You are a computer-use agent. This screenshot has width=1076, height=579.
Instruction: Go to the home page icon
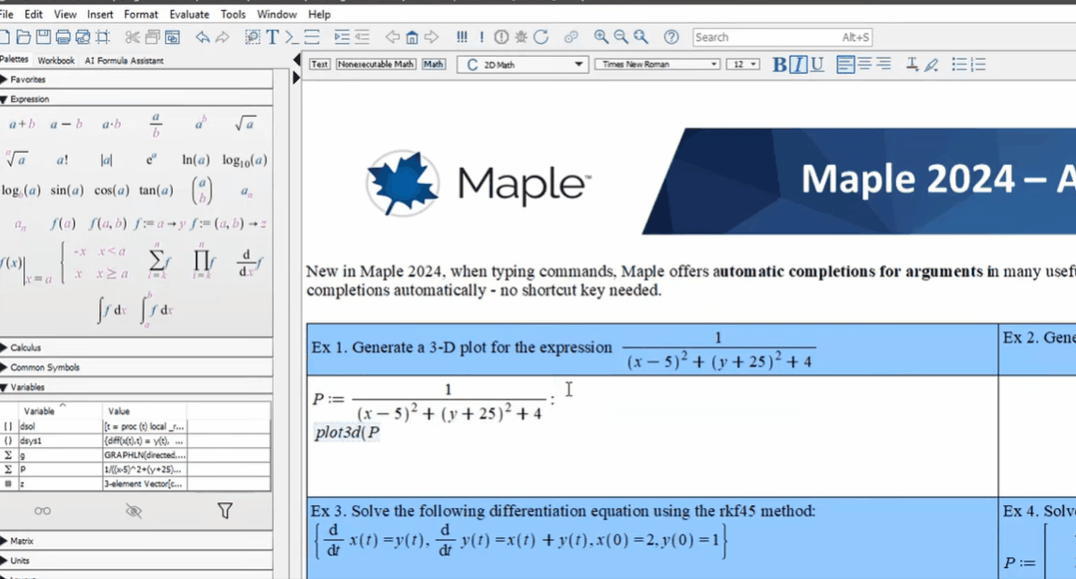pos(412,37)
